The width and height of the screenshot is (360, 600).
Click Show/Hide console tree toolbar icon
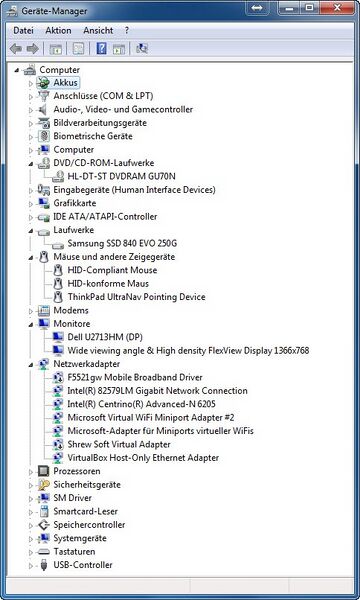coord(55,49)
